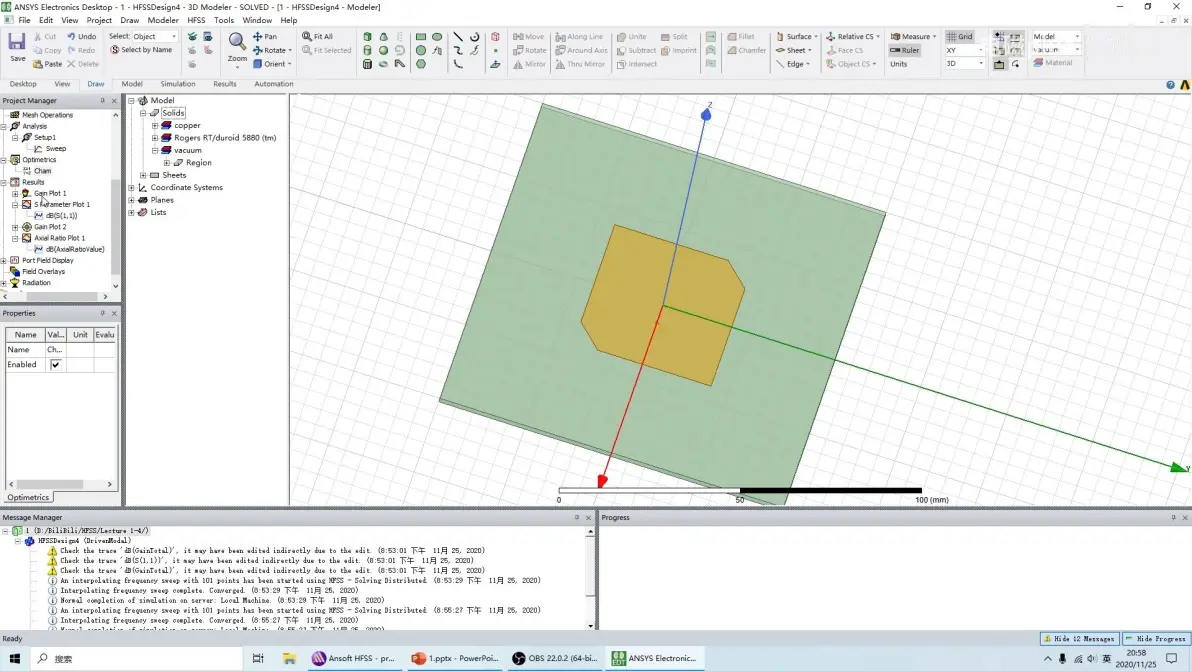Save the project with the Save icon
The image size is (1192, 671).
[x=17, y=42]
